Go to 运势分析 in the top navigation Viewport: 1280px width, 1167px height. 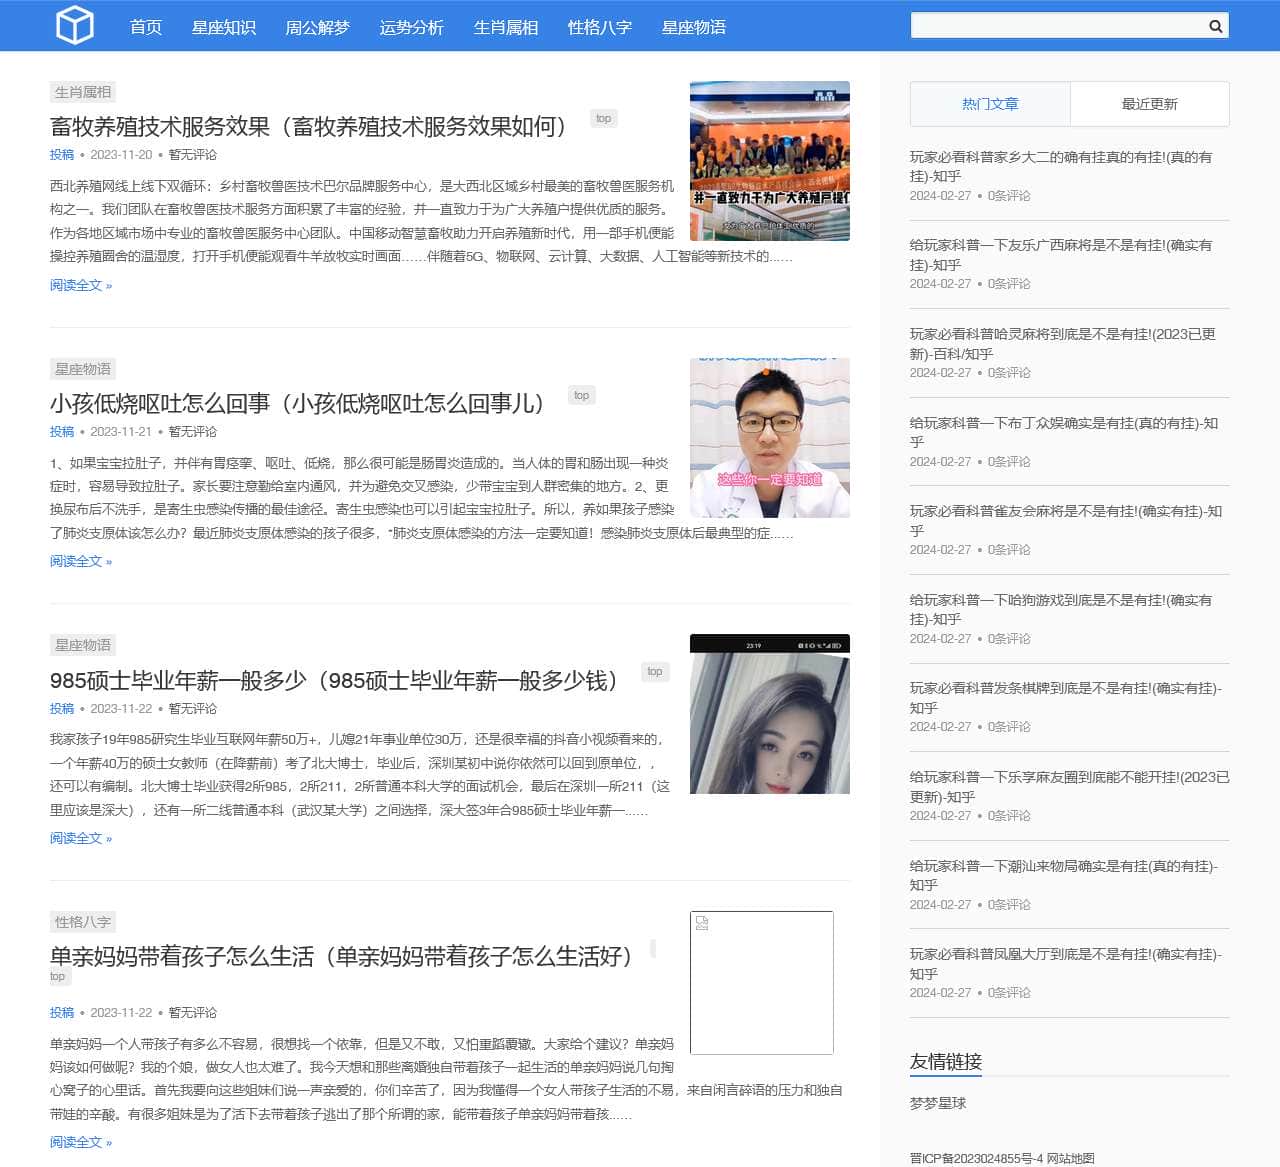[x=411, y=27]
